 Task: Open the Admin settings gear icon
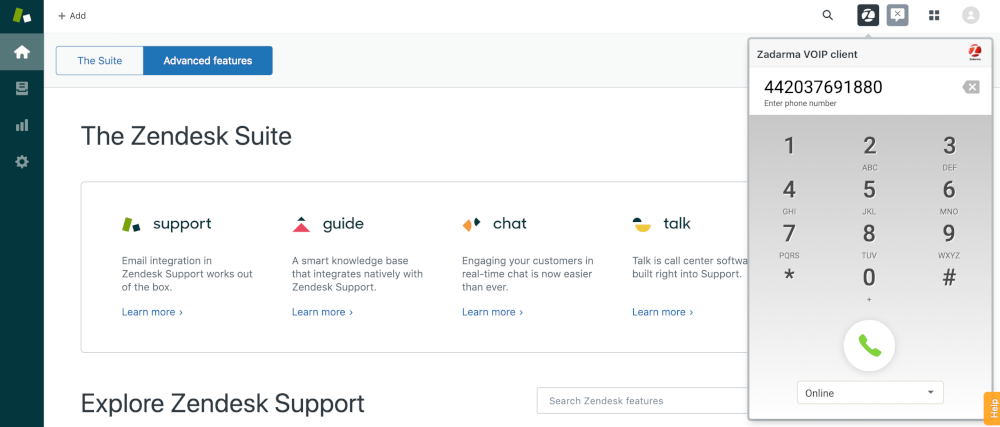pyautogui.click(x=21, y=161)
